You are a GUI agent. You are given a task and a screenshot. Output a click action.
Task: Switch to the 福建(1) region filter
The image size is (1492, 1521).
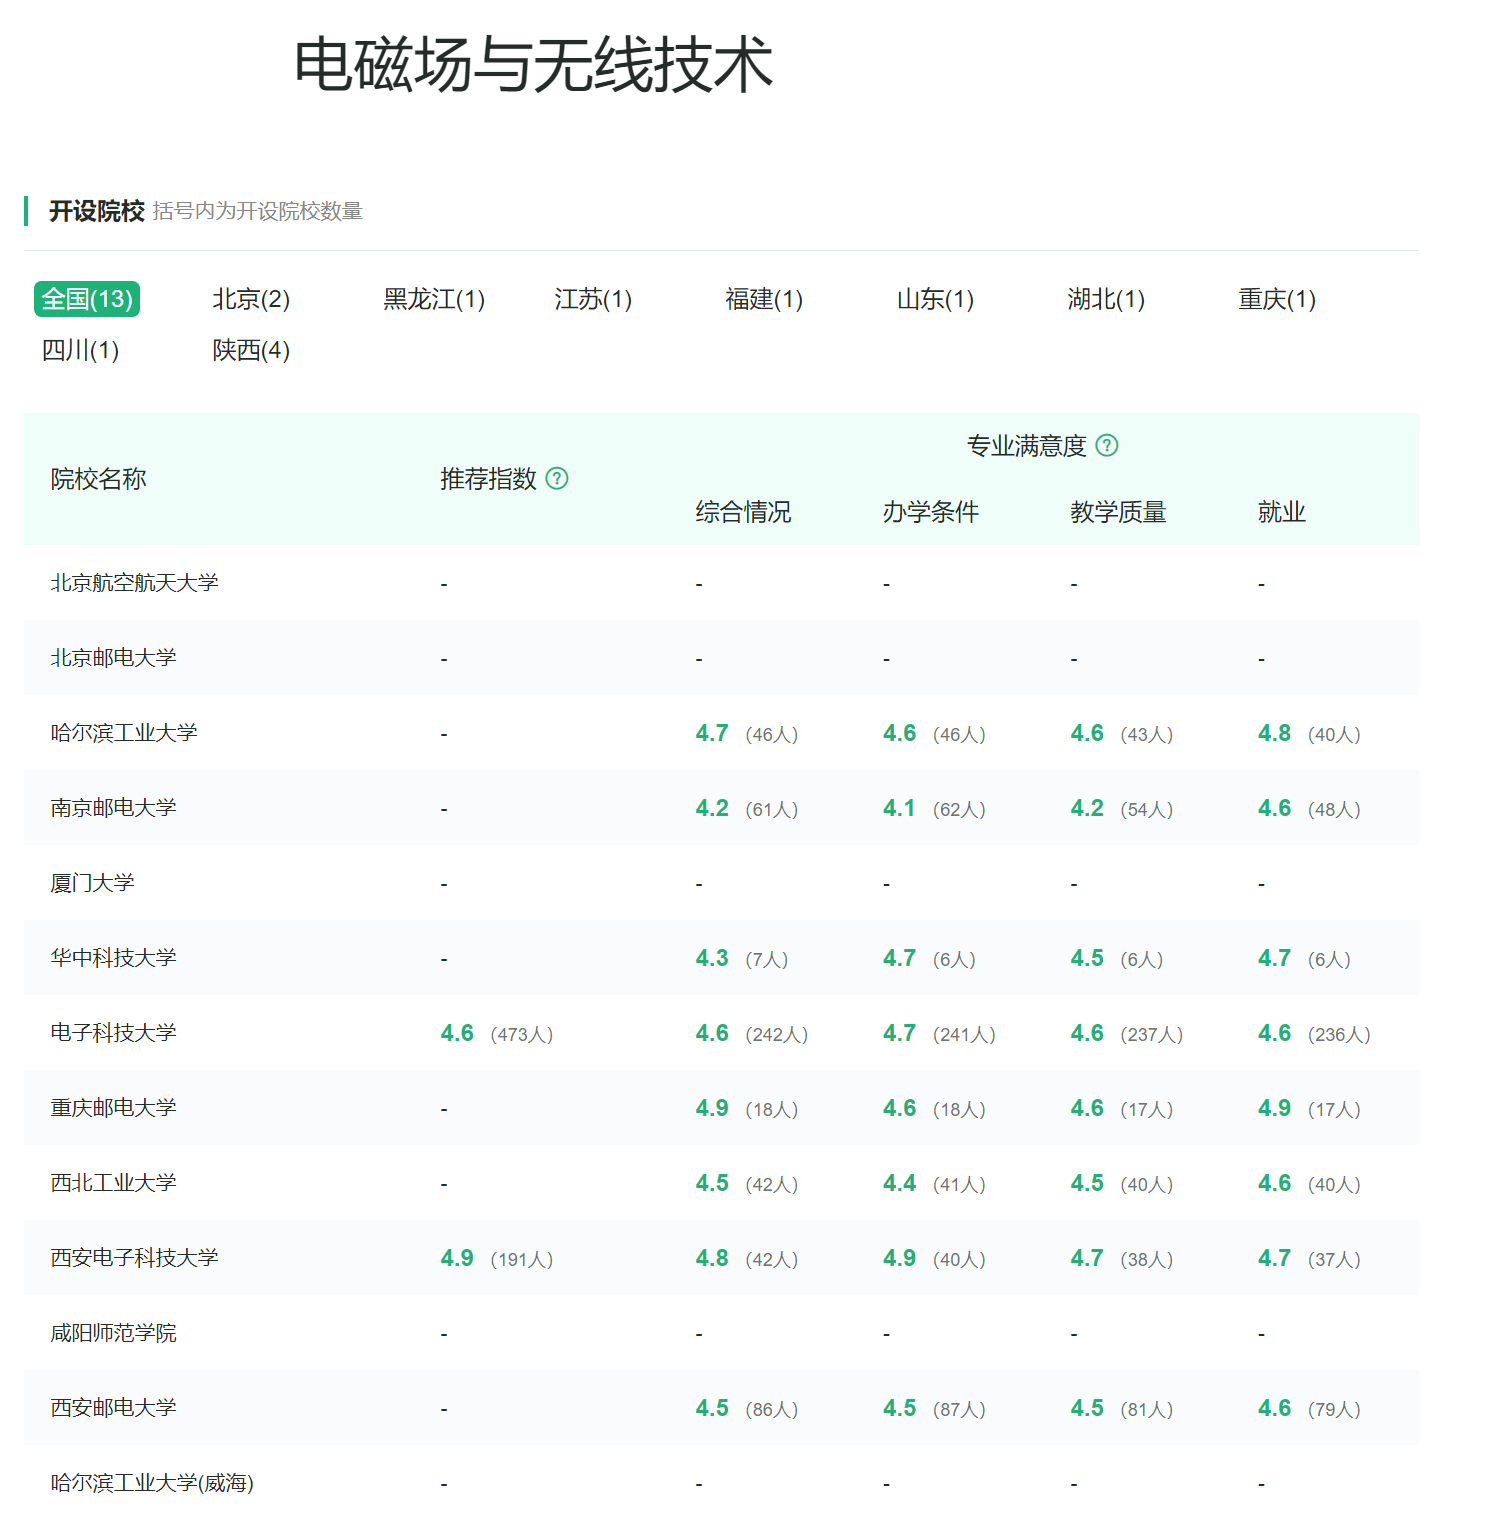(764, 298)
